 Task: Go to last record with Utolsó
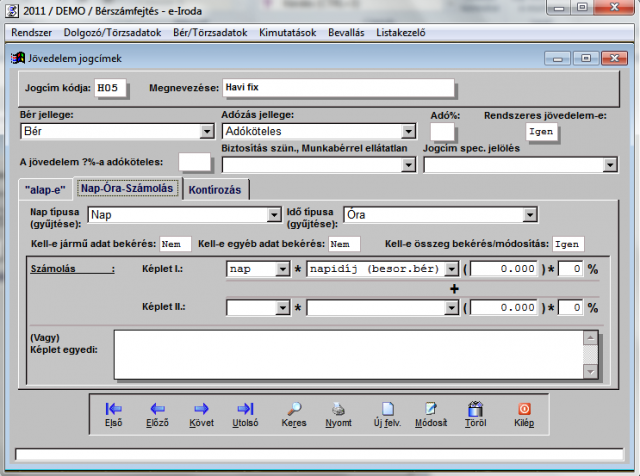coord(245,414)
